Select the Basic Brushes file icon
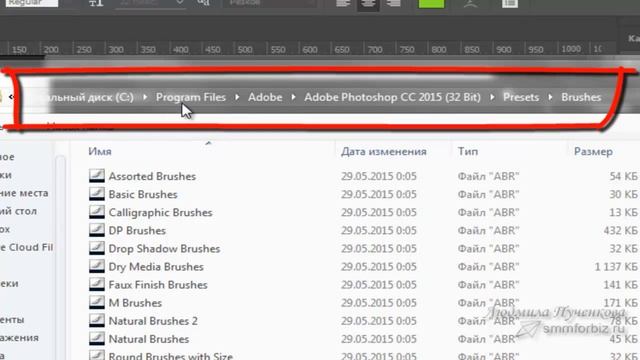Viewport: 640px width, 360px height. click(97, 194)
